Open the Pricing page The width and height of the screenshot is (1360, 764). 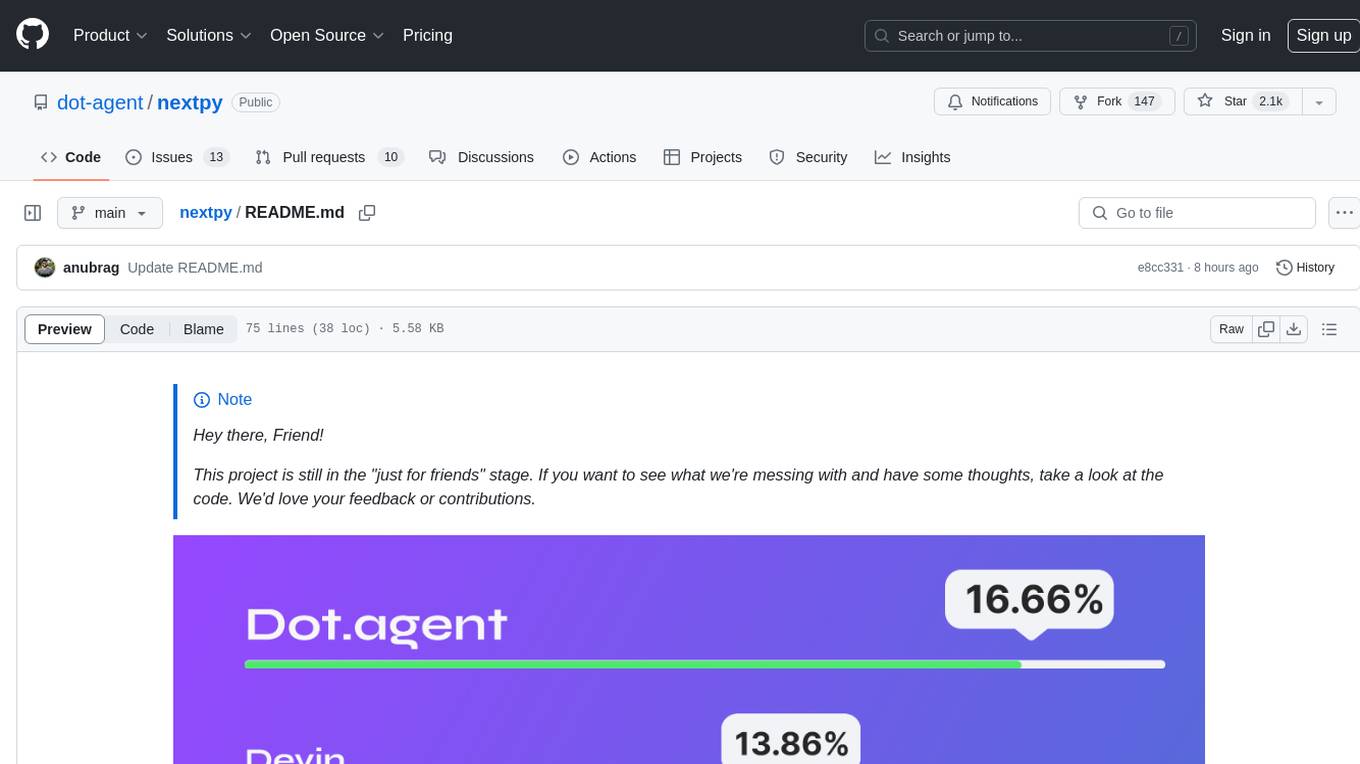[427, 35]
